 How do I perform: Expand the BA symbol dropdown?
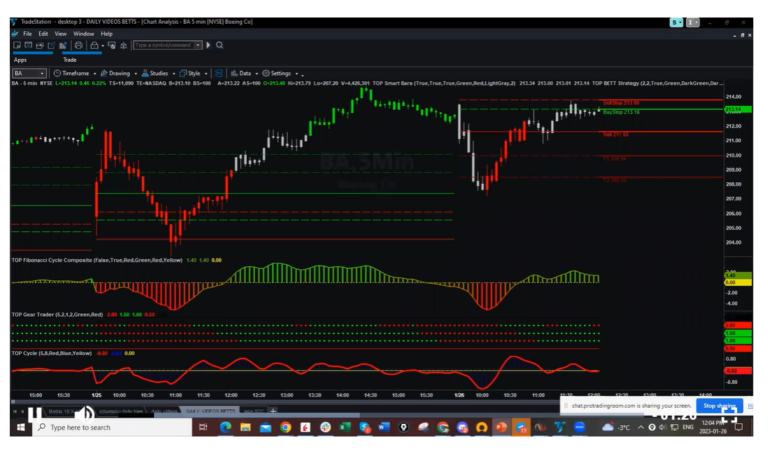click(x=29, y=73)
